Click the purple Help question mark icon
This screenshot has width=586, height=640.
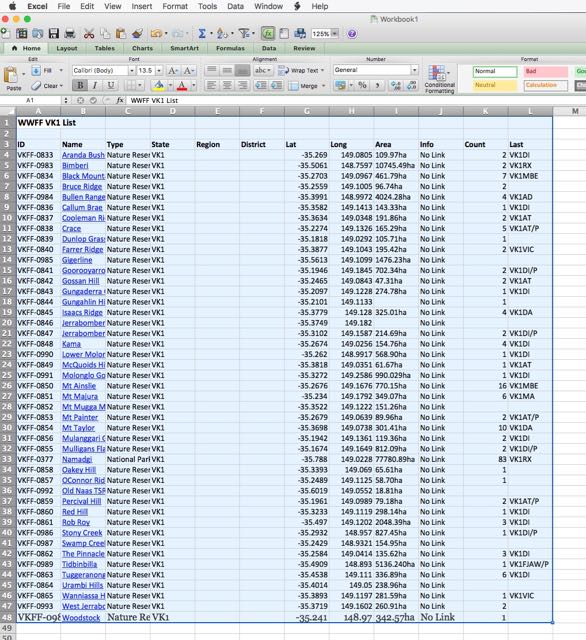pyautogui.click(x=352, y=34)
